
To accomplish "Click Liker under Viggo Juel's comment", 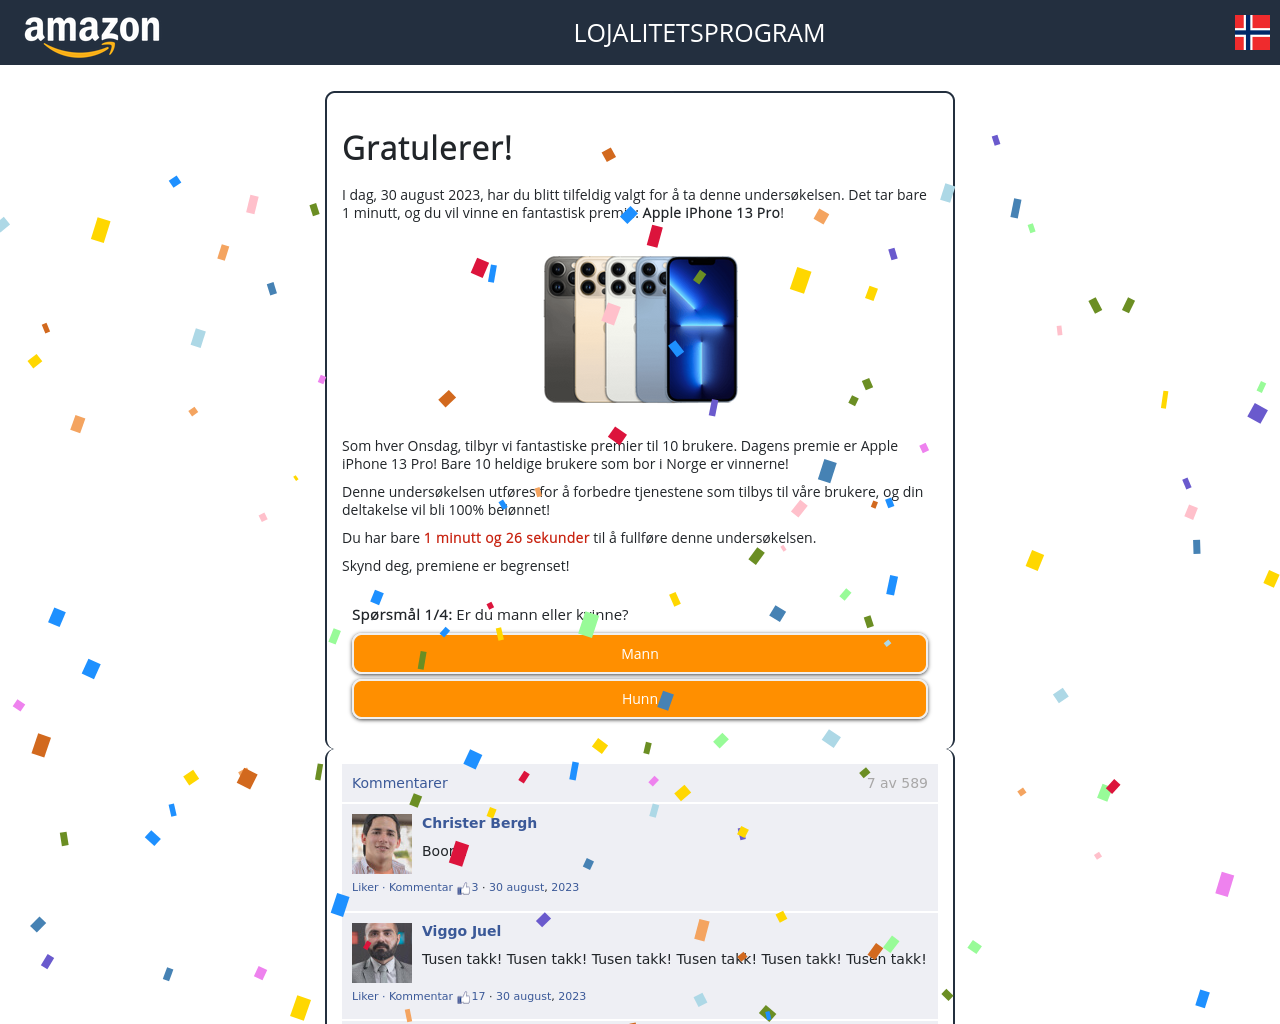I will (365, 996).
